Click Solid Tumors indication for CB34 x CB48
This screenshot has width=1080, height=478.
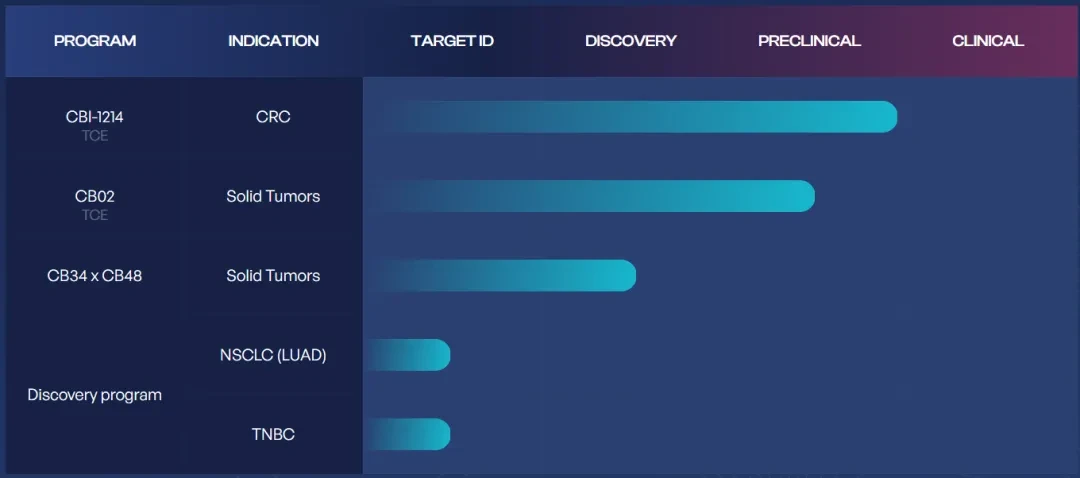[273, 276]
